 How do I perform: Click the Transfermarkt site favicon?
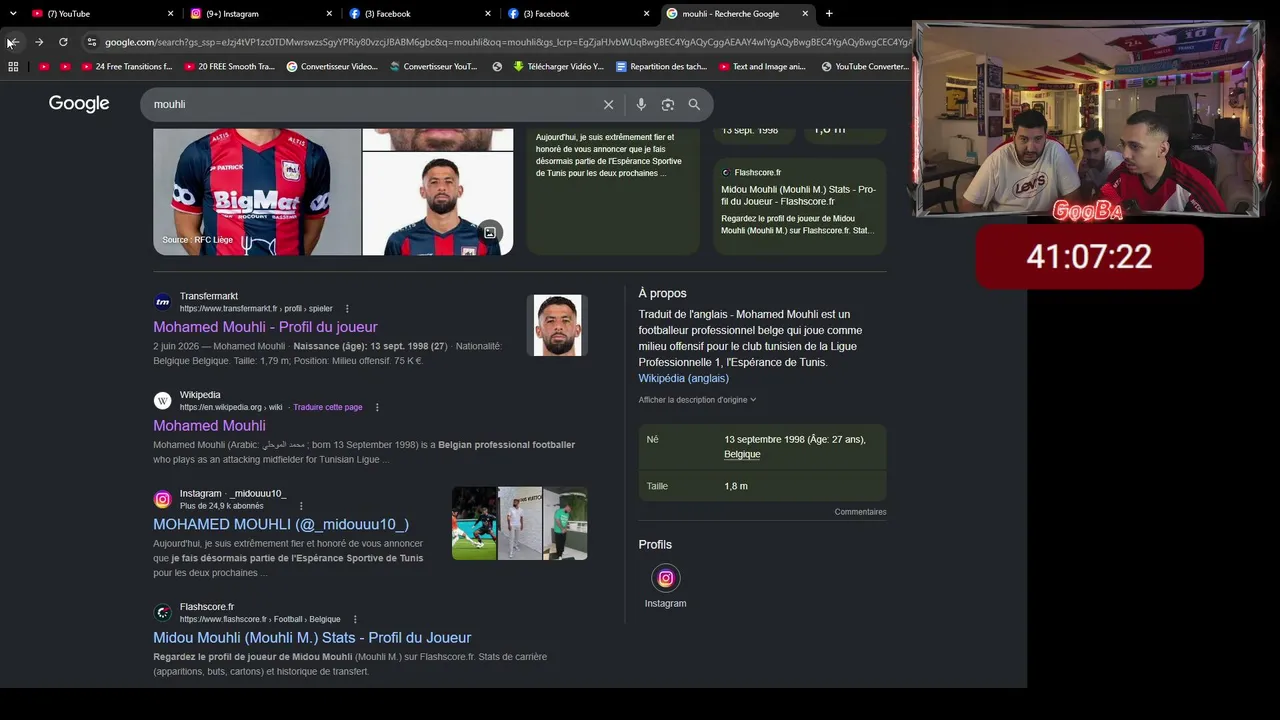point(162,302)
